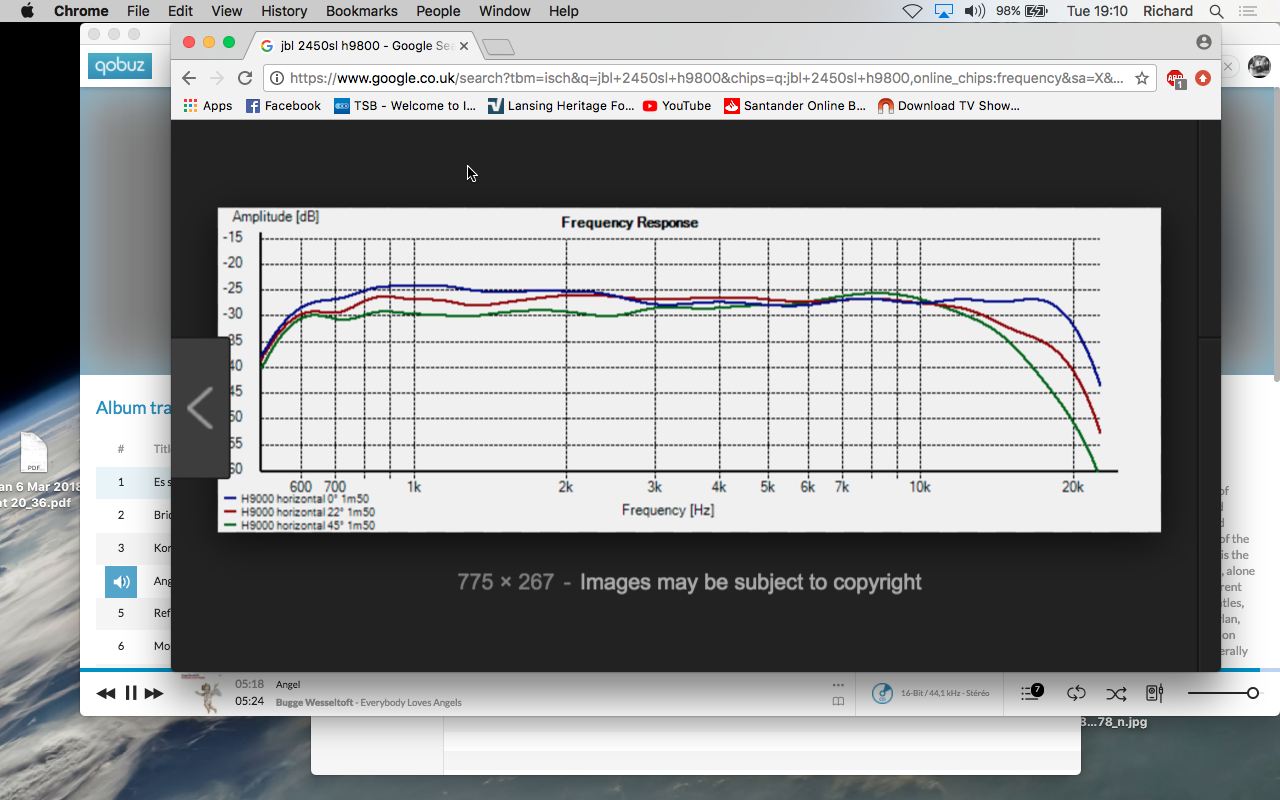Click the 16-Bit / 44,1 kHz quality indicator
Viewport: 1280px width, 800px height.
[930, 693]
